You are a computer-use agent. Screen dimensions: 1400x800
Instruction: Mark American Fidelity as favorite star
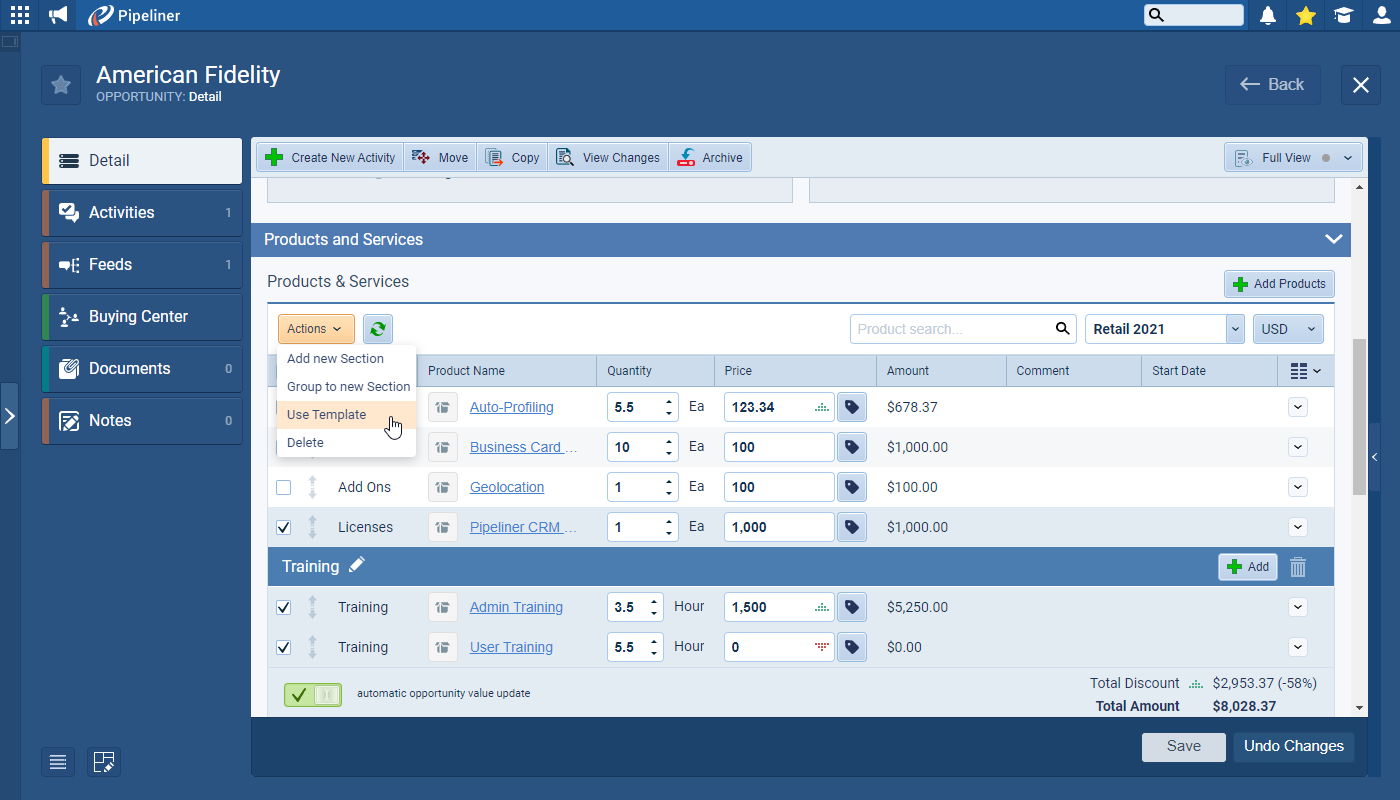[x=61, y=85]
